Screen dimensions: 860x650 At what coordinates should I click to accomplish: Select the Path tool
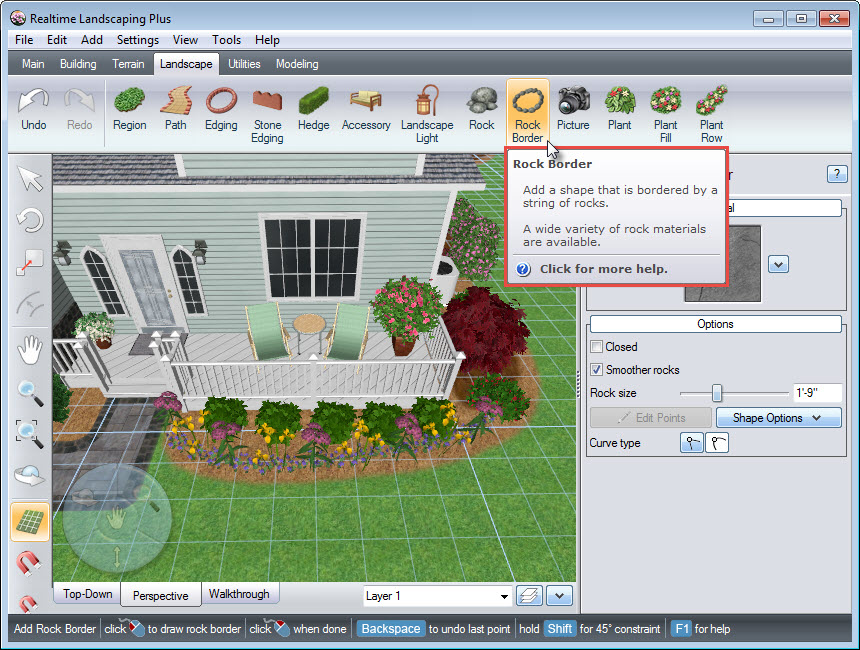(x=176, y=110)
